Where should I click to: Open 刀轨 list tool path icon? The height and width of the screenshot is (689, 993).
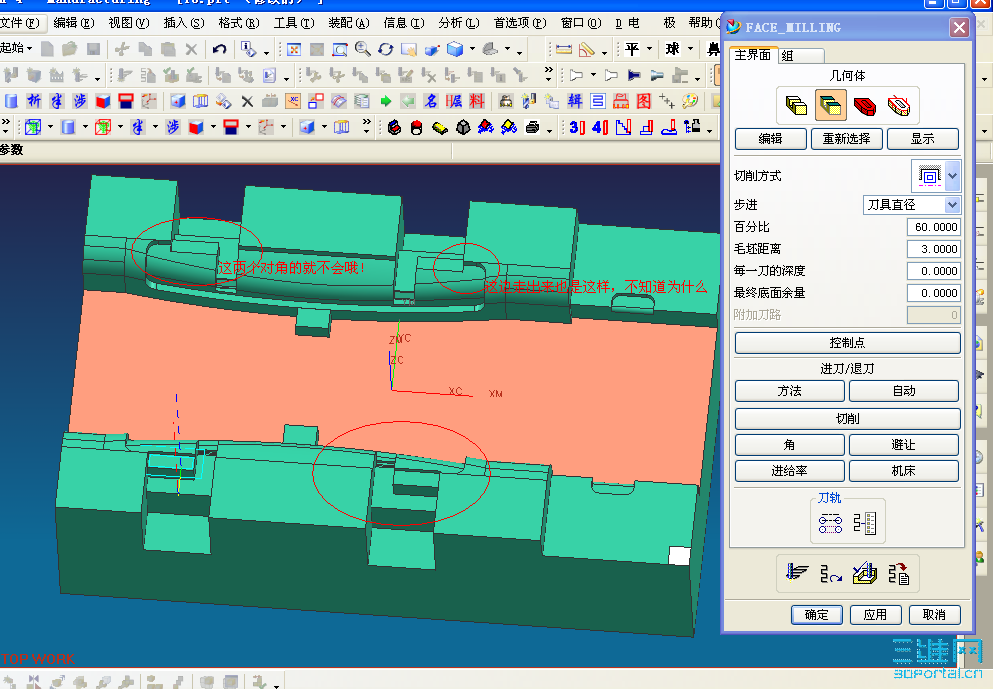point(865,523)
